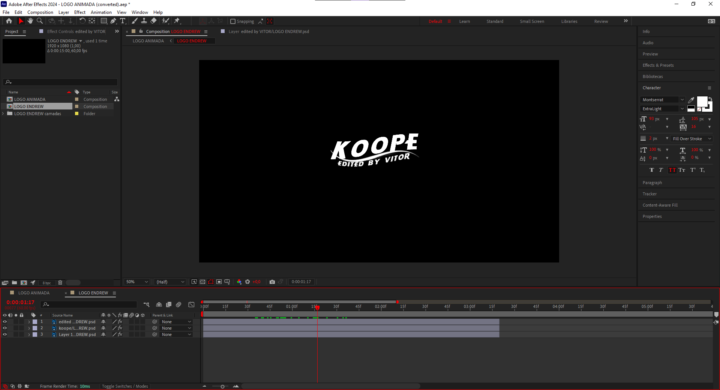Click Toggle Switches / Modes button
Screen dimensions: 720x390
pos(125,386)
